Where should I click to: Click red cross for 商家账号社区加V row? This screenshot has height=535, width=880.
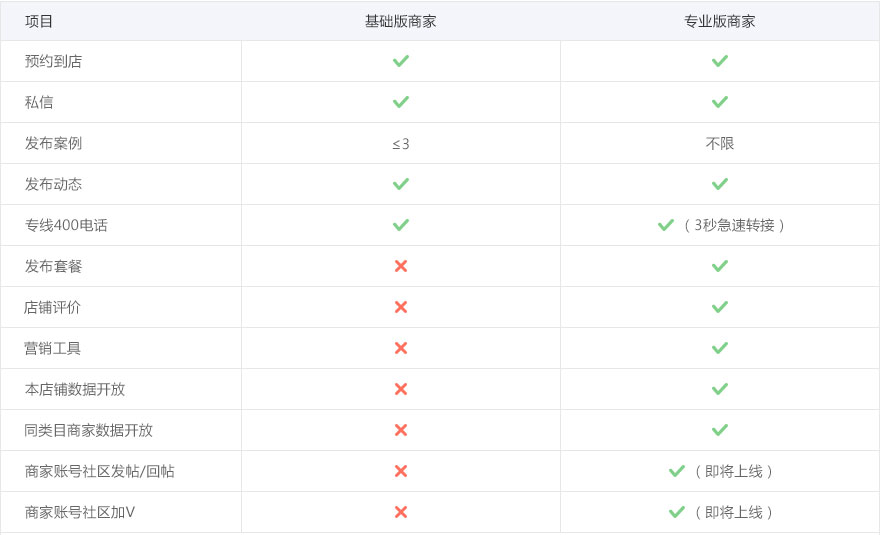401,512
